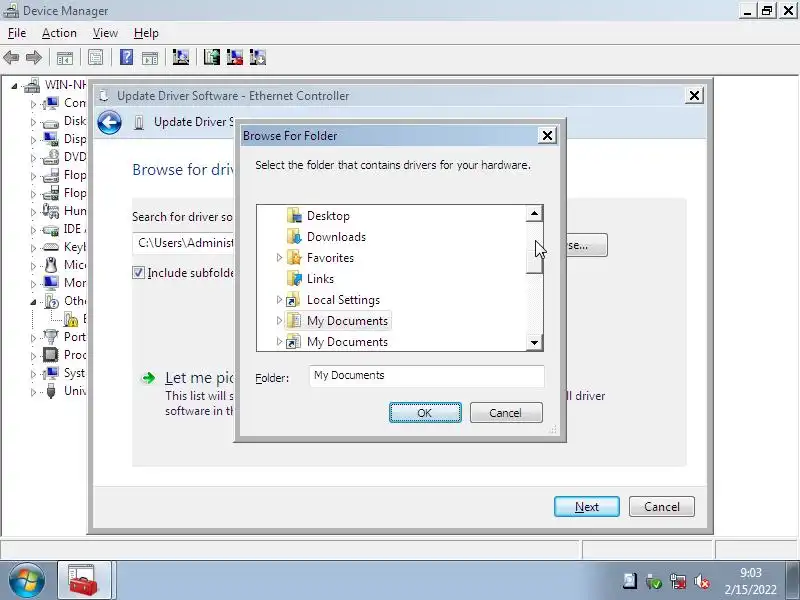The image size is (800, 600).
Task: Expand the highlighted My Documents node
Action: (x=279, y=320)
